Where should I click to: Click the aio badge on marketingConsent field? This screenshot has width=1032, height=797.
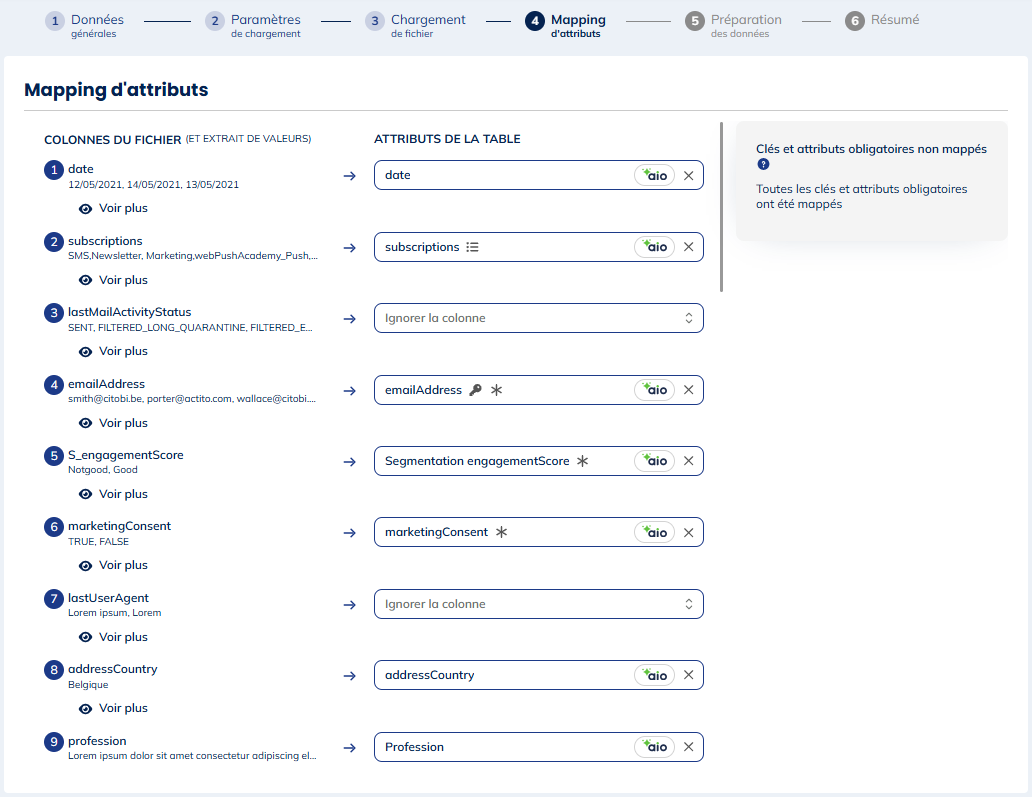(x=655, y=533)
